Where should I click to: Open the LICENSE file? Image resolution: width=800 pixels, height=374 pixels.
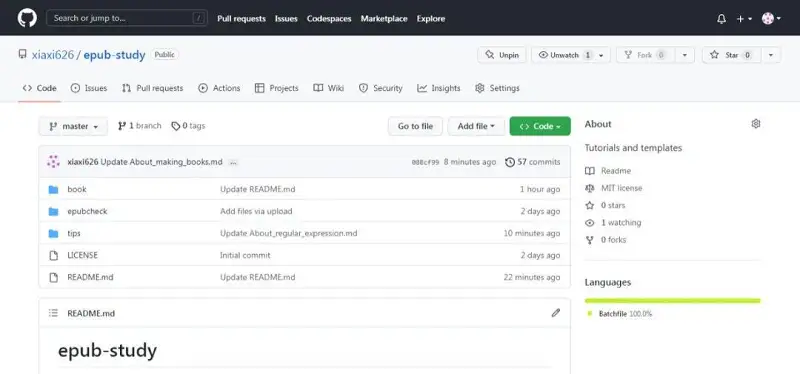82,255
